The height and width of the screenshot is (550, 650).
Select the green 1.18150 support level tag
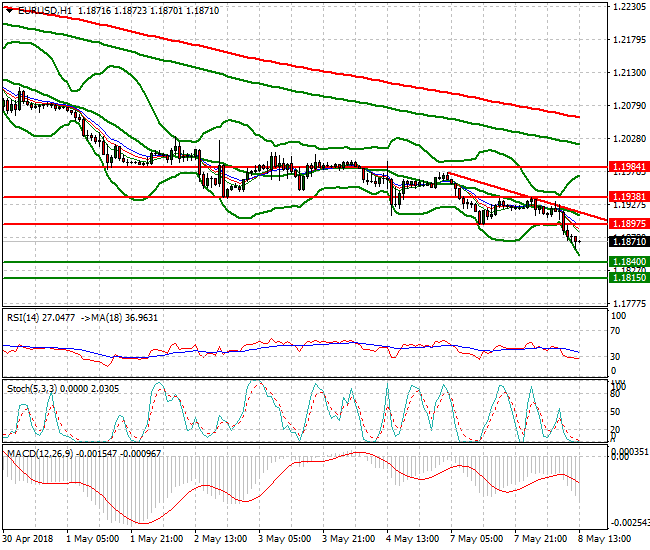pyautogui.click(x=627, y=278)
